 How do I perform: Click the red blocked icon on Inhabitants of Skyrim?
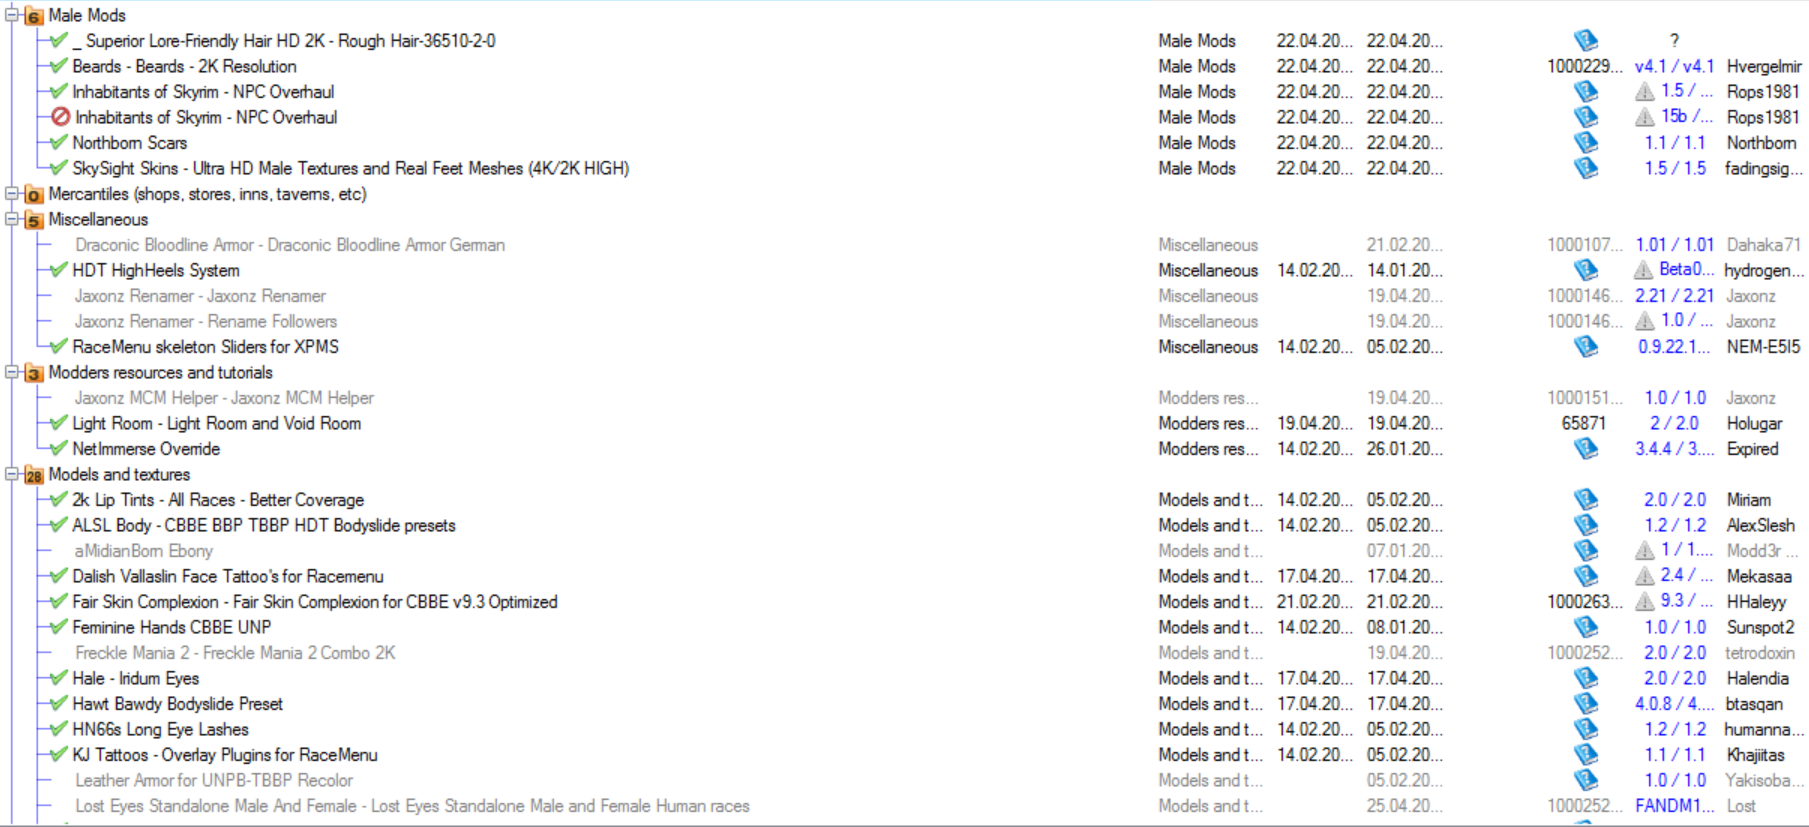(x=60, y=117)
